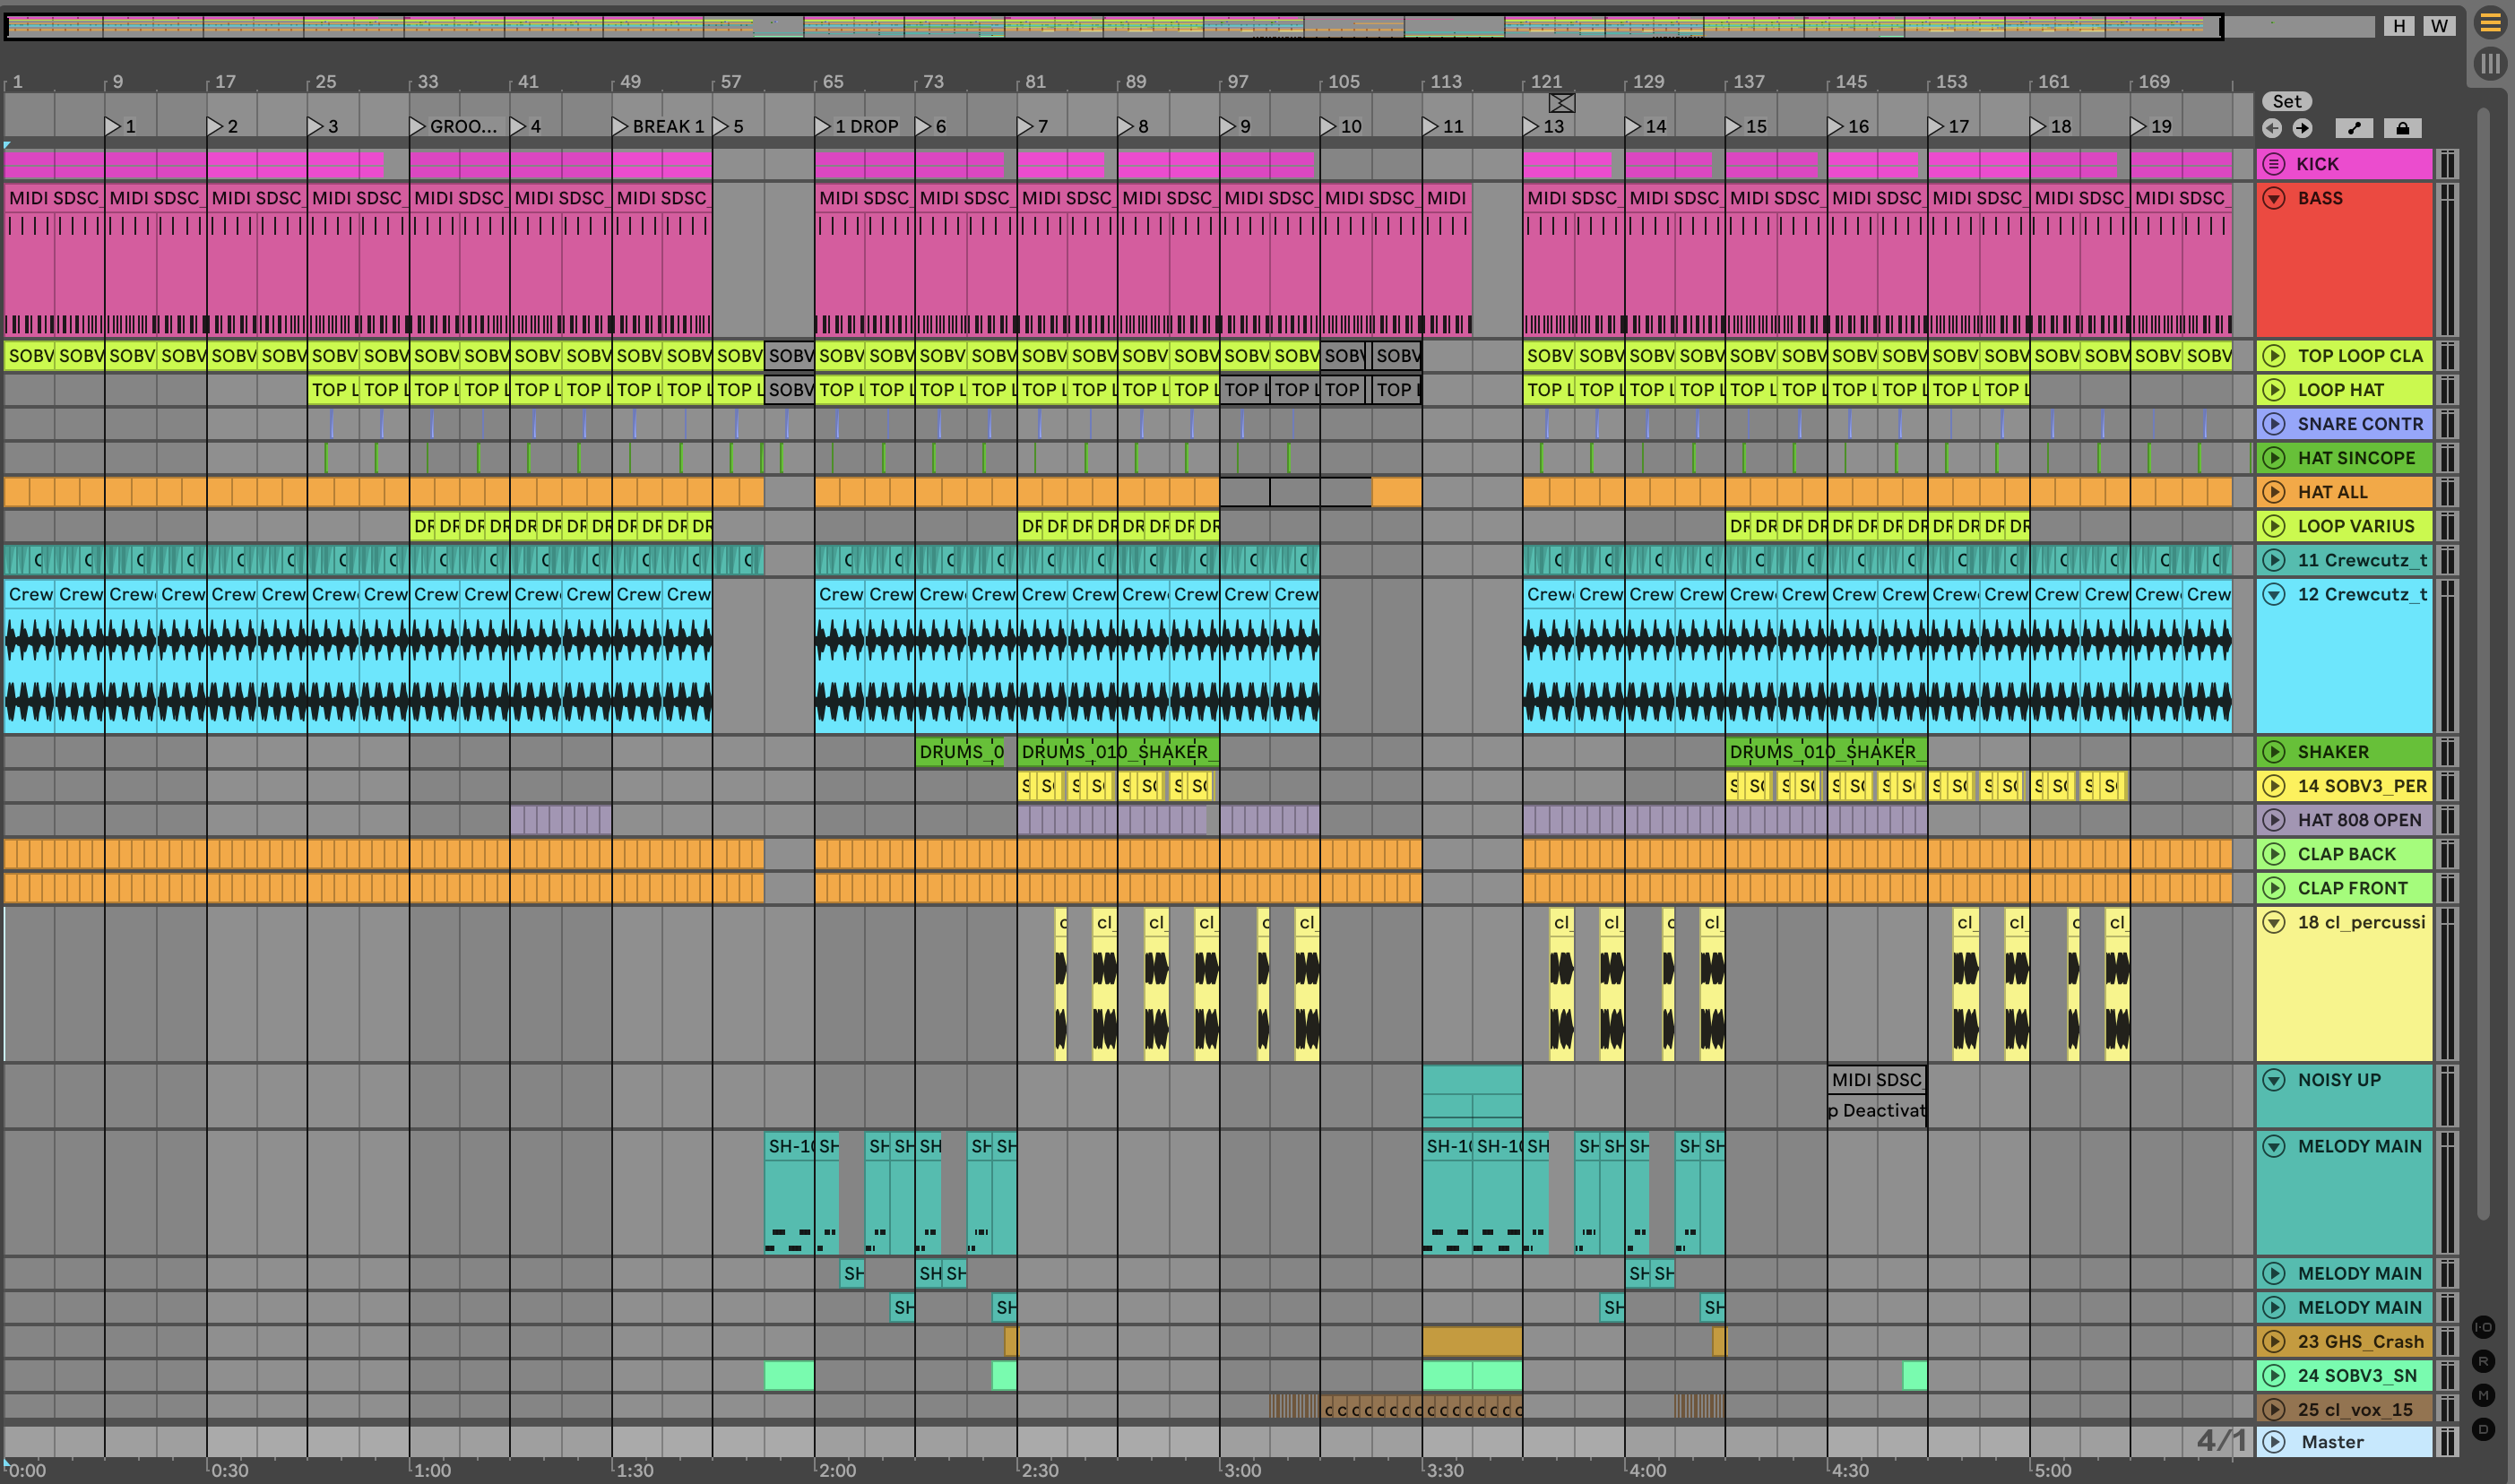
Task: Jump to the next locator with the right arrow
Action: pos(2302,128)
